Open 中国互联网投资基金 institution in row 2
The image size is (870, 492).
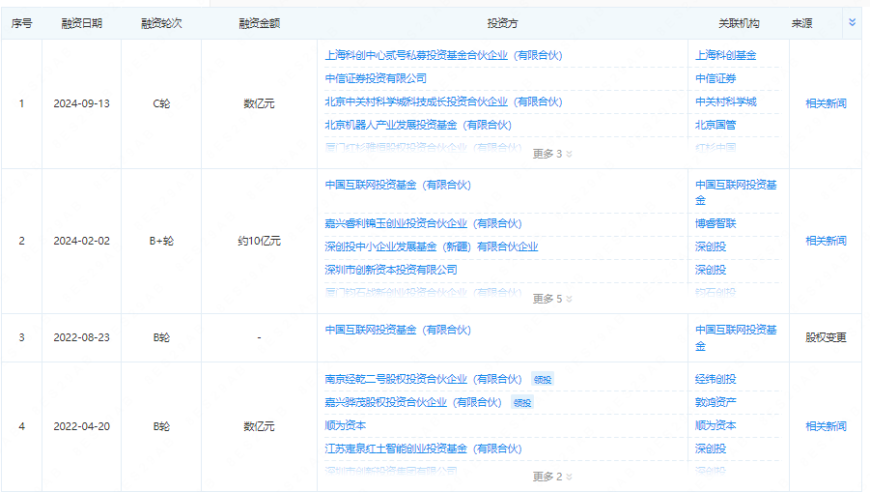tap(736, 192)
